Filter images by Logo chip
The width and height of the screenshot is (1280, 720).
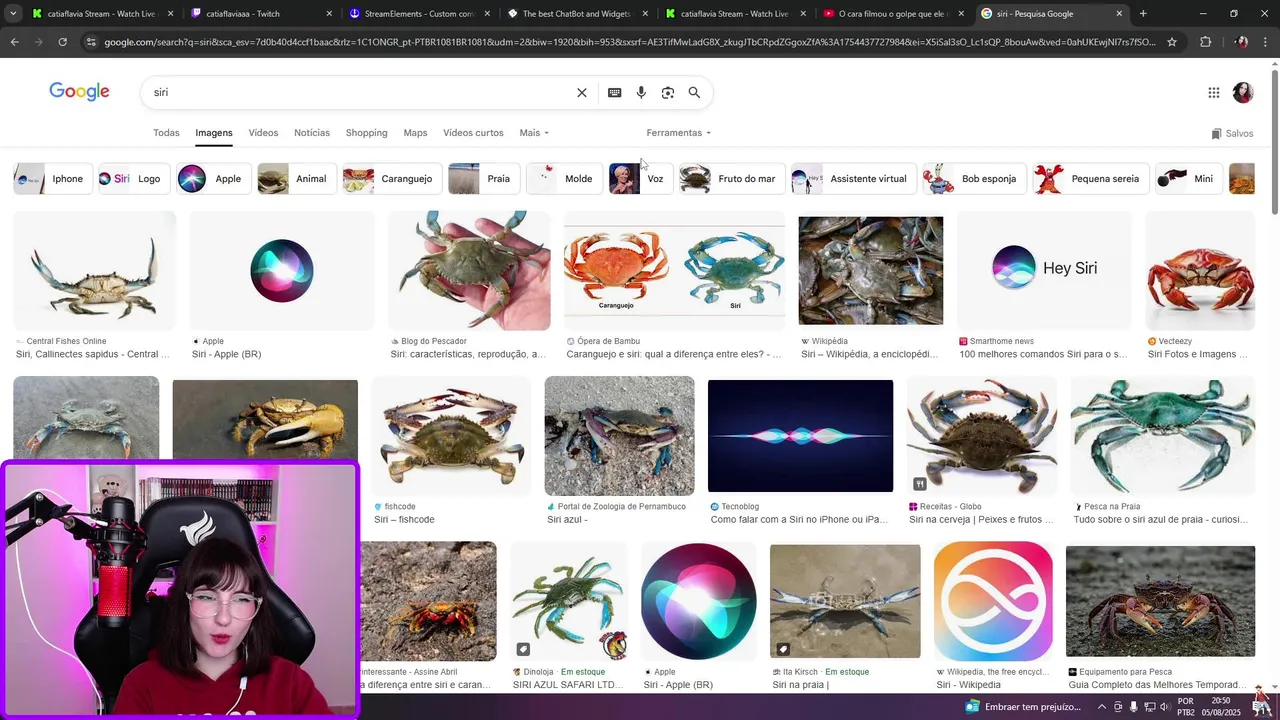coord(133,179)
